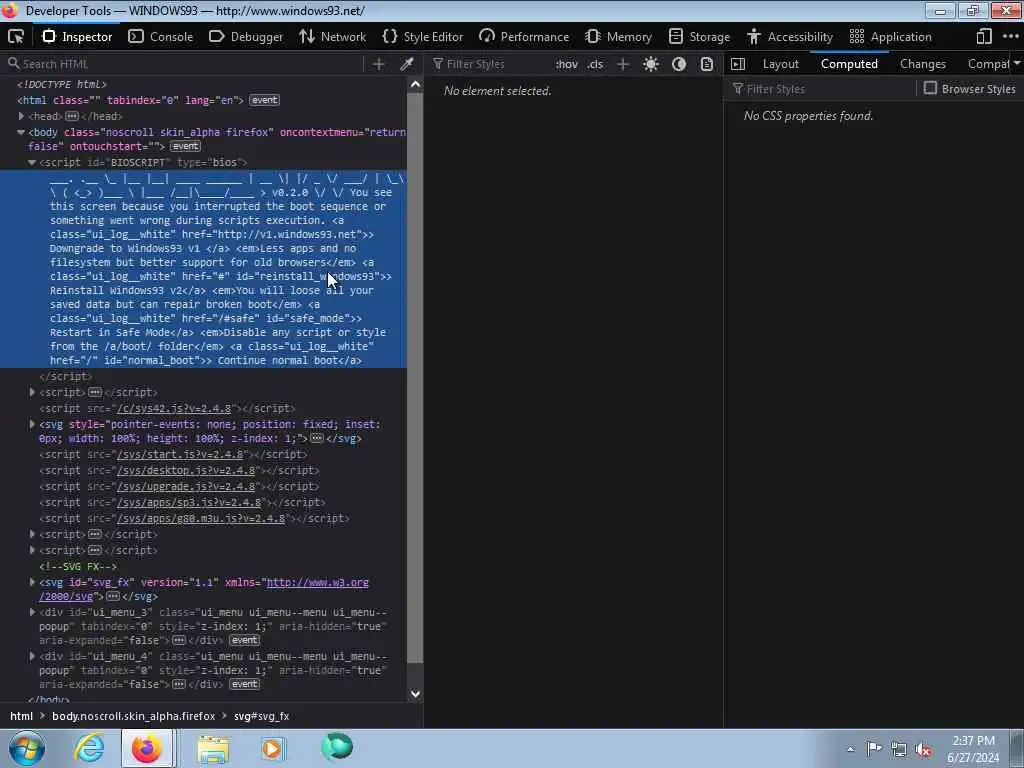Toggle light color scheme simulation
Viewport: 1024px width, 768px height.
[x=650, y=64]
